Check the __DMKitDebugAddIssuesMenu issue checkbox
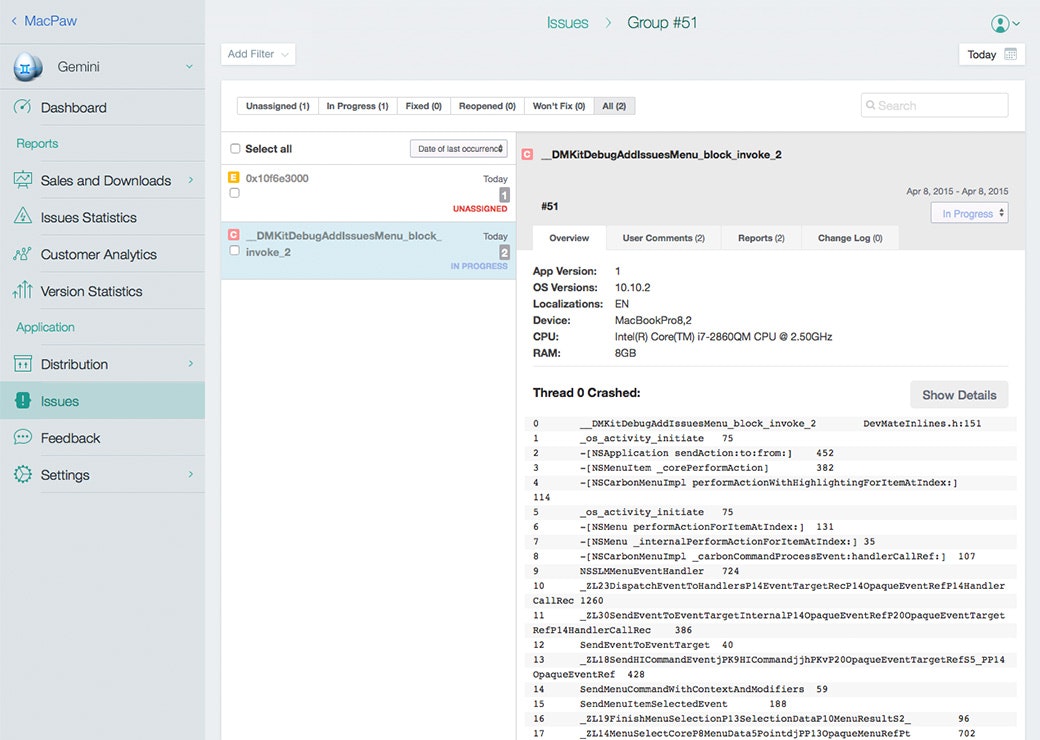 pos(234,251)
